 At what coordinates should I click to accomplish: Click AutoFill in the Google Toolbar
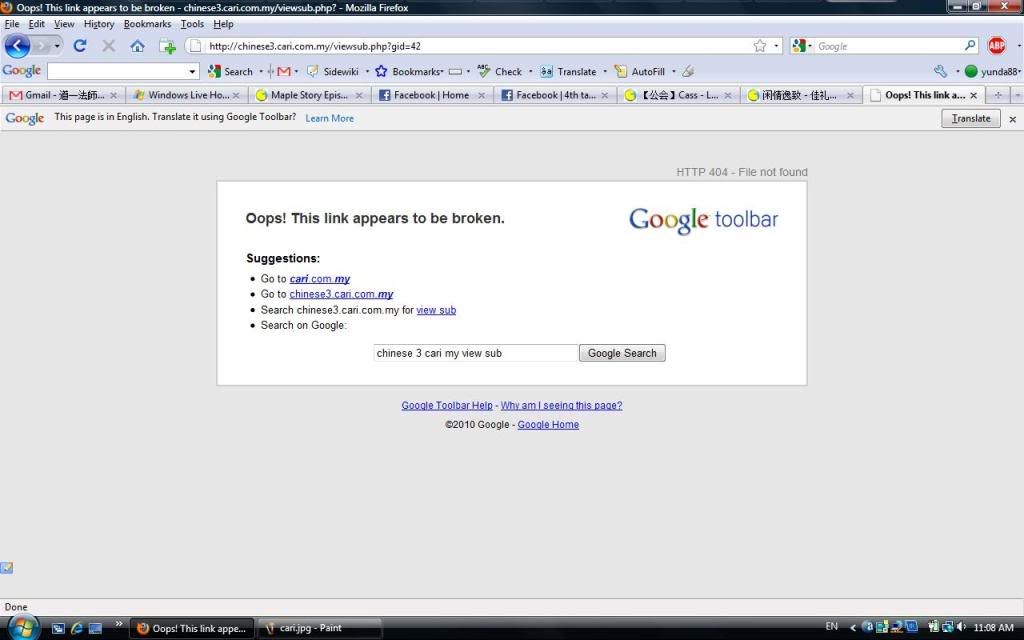pos(639,71)
